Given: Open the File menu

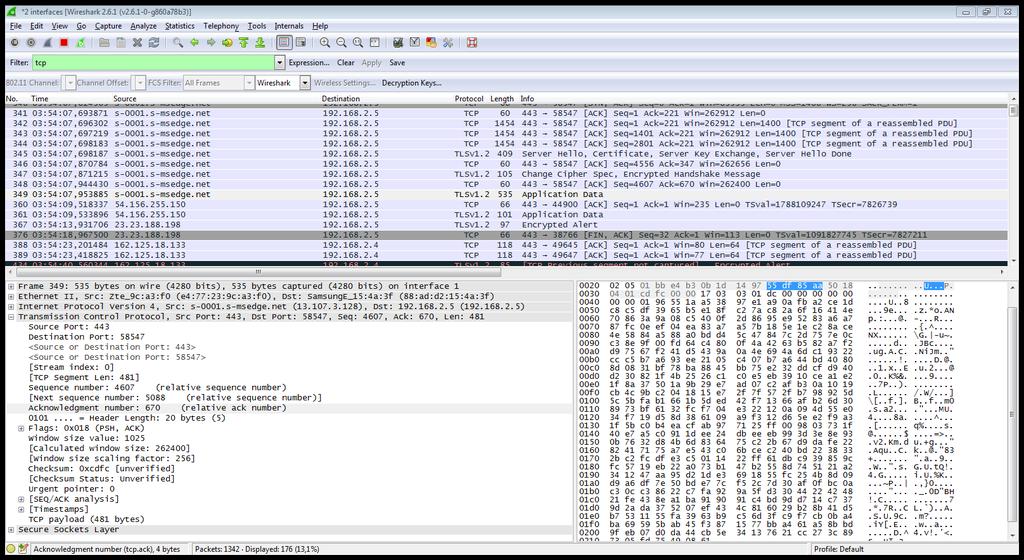Looking at the screenshot, I should click(16, 26).
